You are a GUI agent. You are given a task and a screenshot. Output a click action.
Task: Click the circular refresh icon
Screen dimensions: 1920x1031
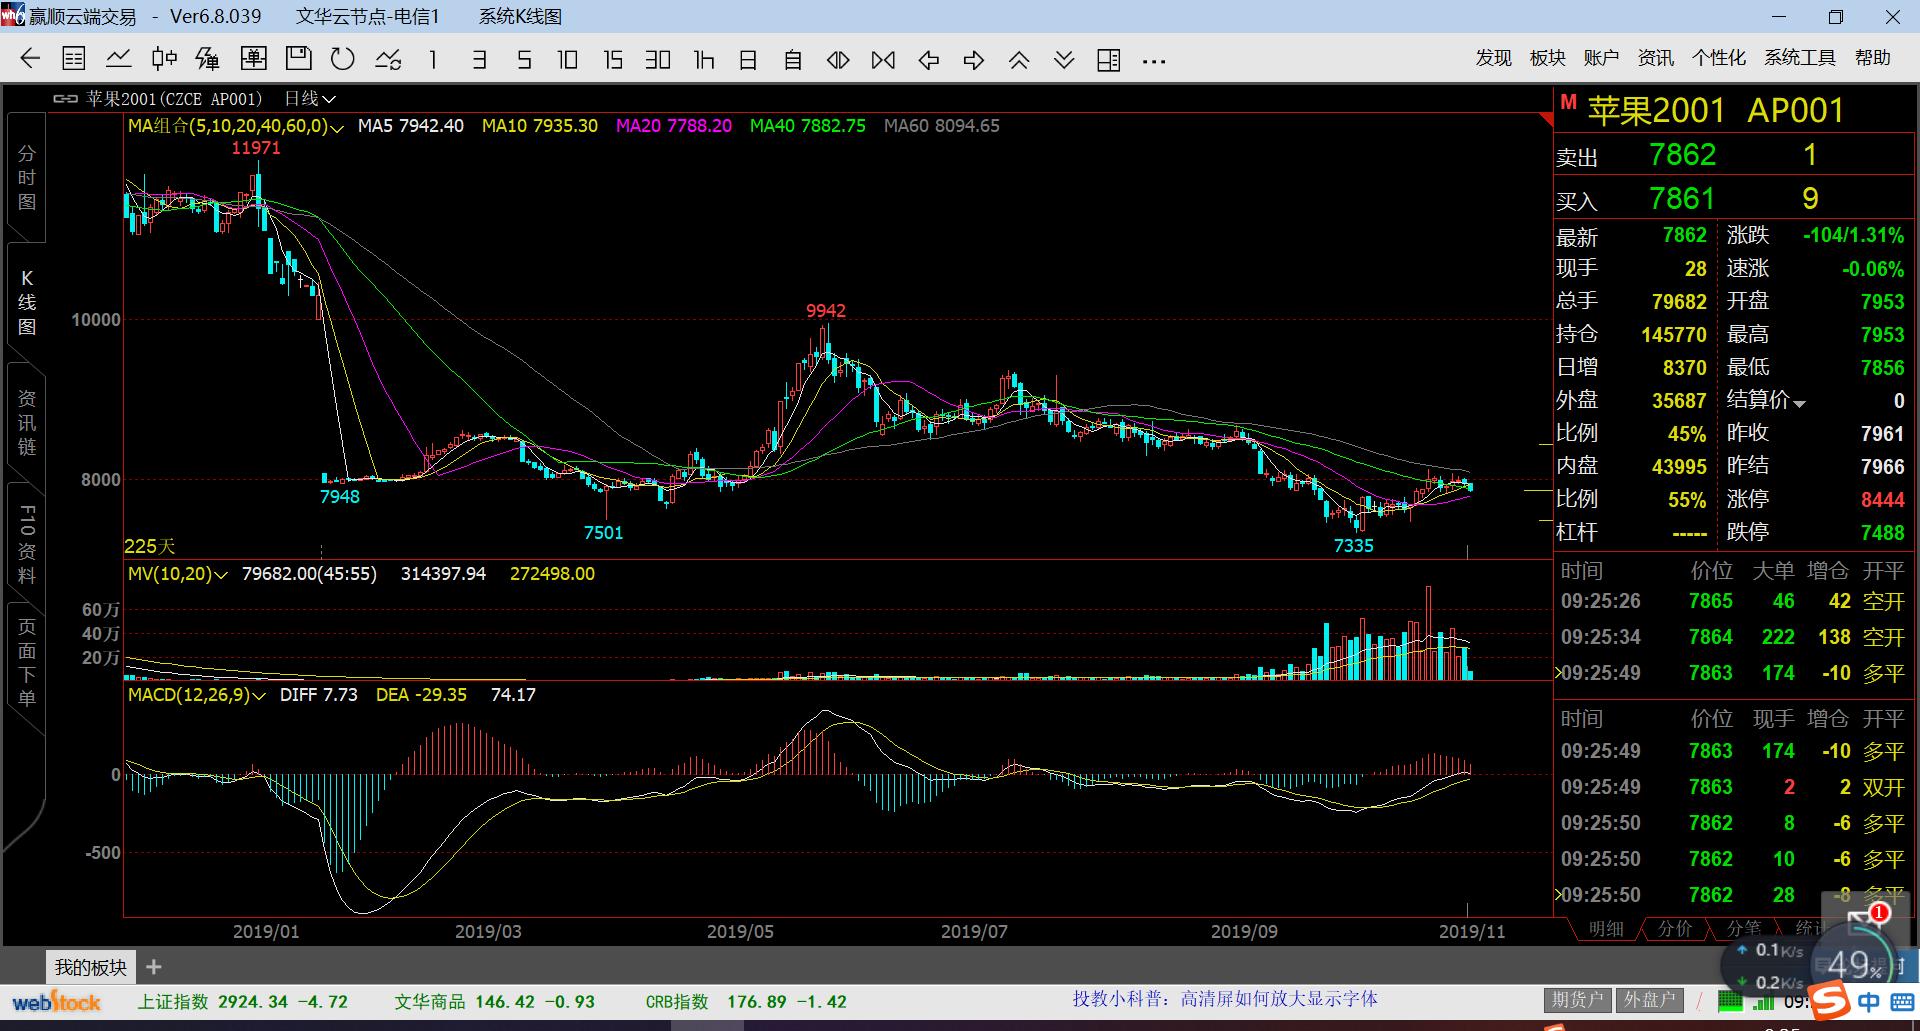[x=343, y=60]
